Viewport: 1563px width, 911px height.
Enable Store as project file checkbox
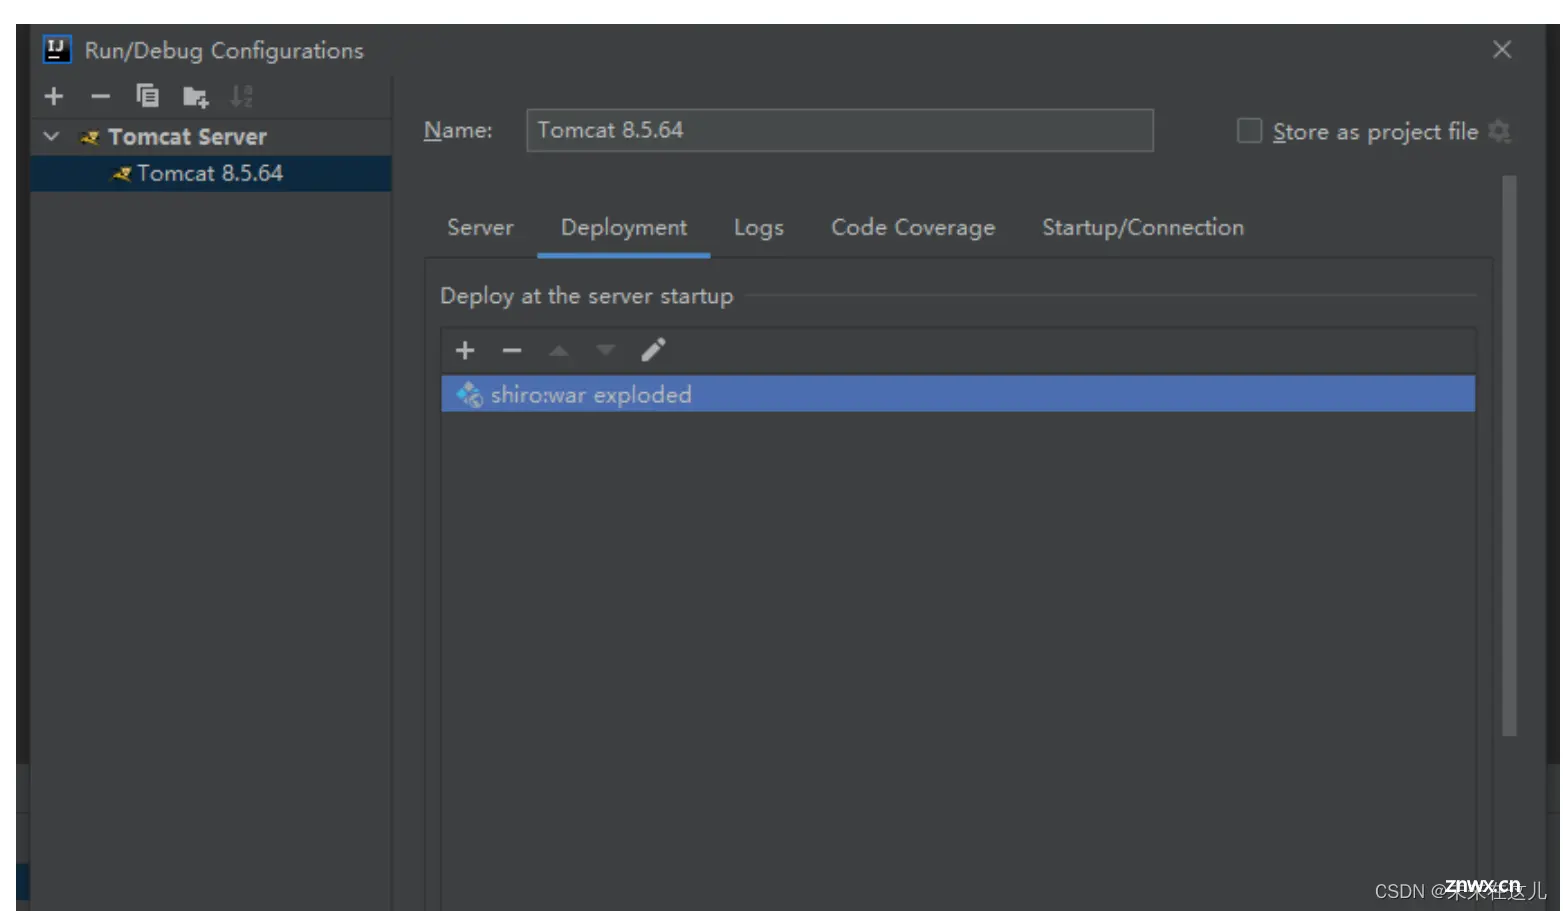coord(1249,131)
